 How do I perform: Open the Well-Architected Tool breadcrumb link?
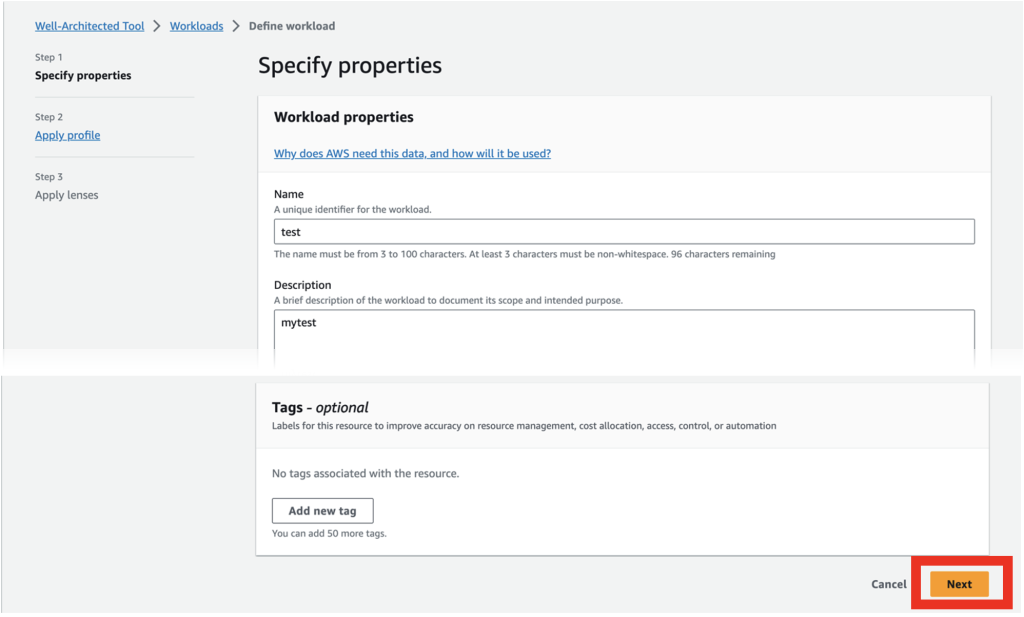(90, 26)
